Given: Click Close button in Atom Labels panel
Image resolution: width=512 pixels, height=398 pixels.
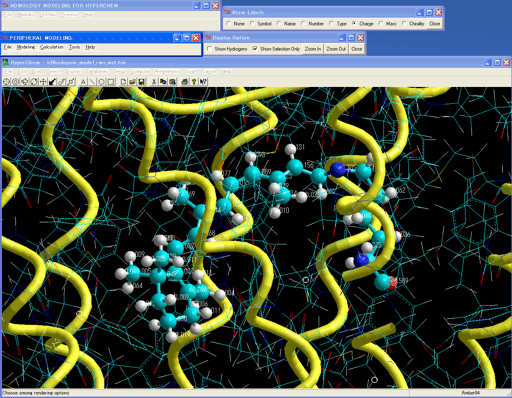Looking at the screenshot, I should 435,24.
